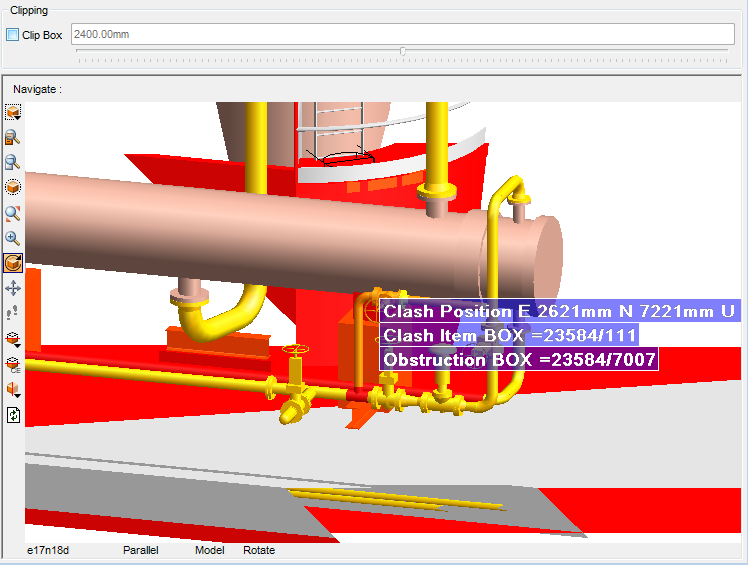Viewport: 748px width, 565px height.
Task: Click the e17n18d view direction status text
Action: coord(48,550)
